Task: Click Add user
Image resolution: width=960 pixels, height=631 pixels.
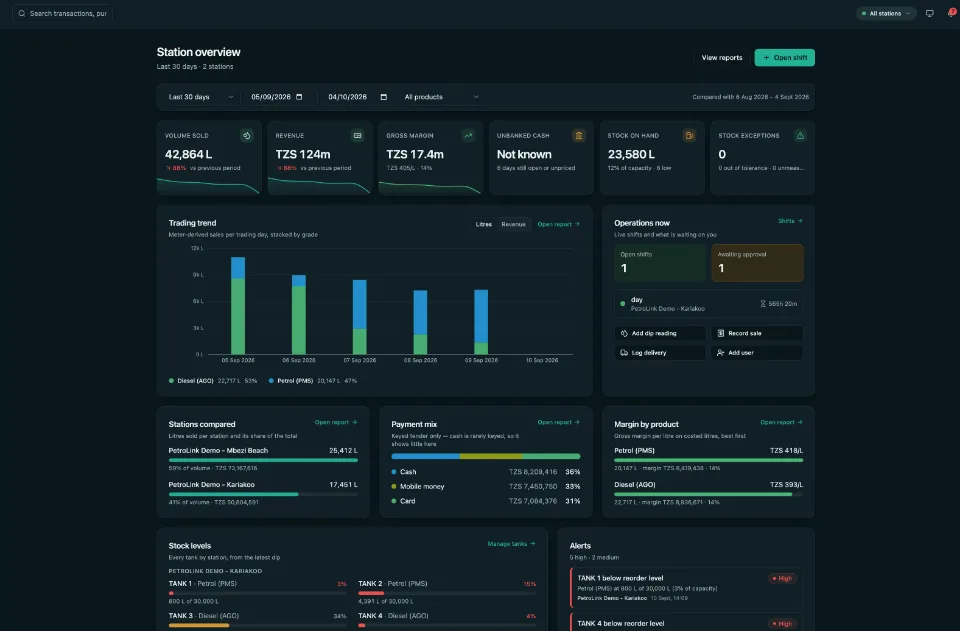Action: tap(757, 353)
